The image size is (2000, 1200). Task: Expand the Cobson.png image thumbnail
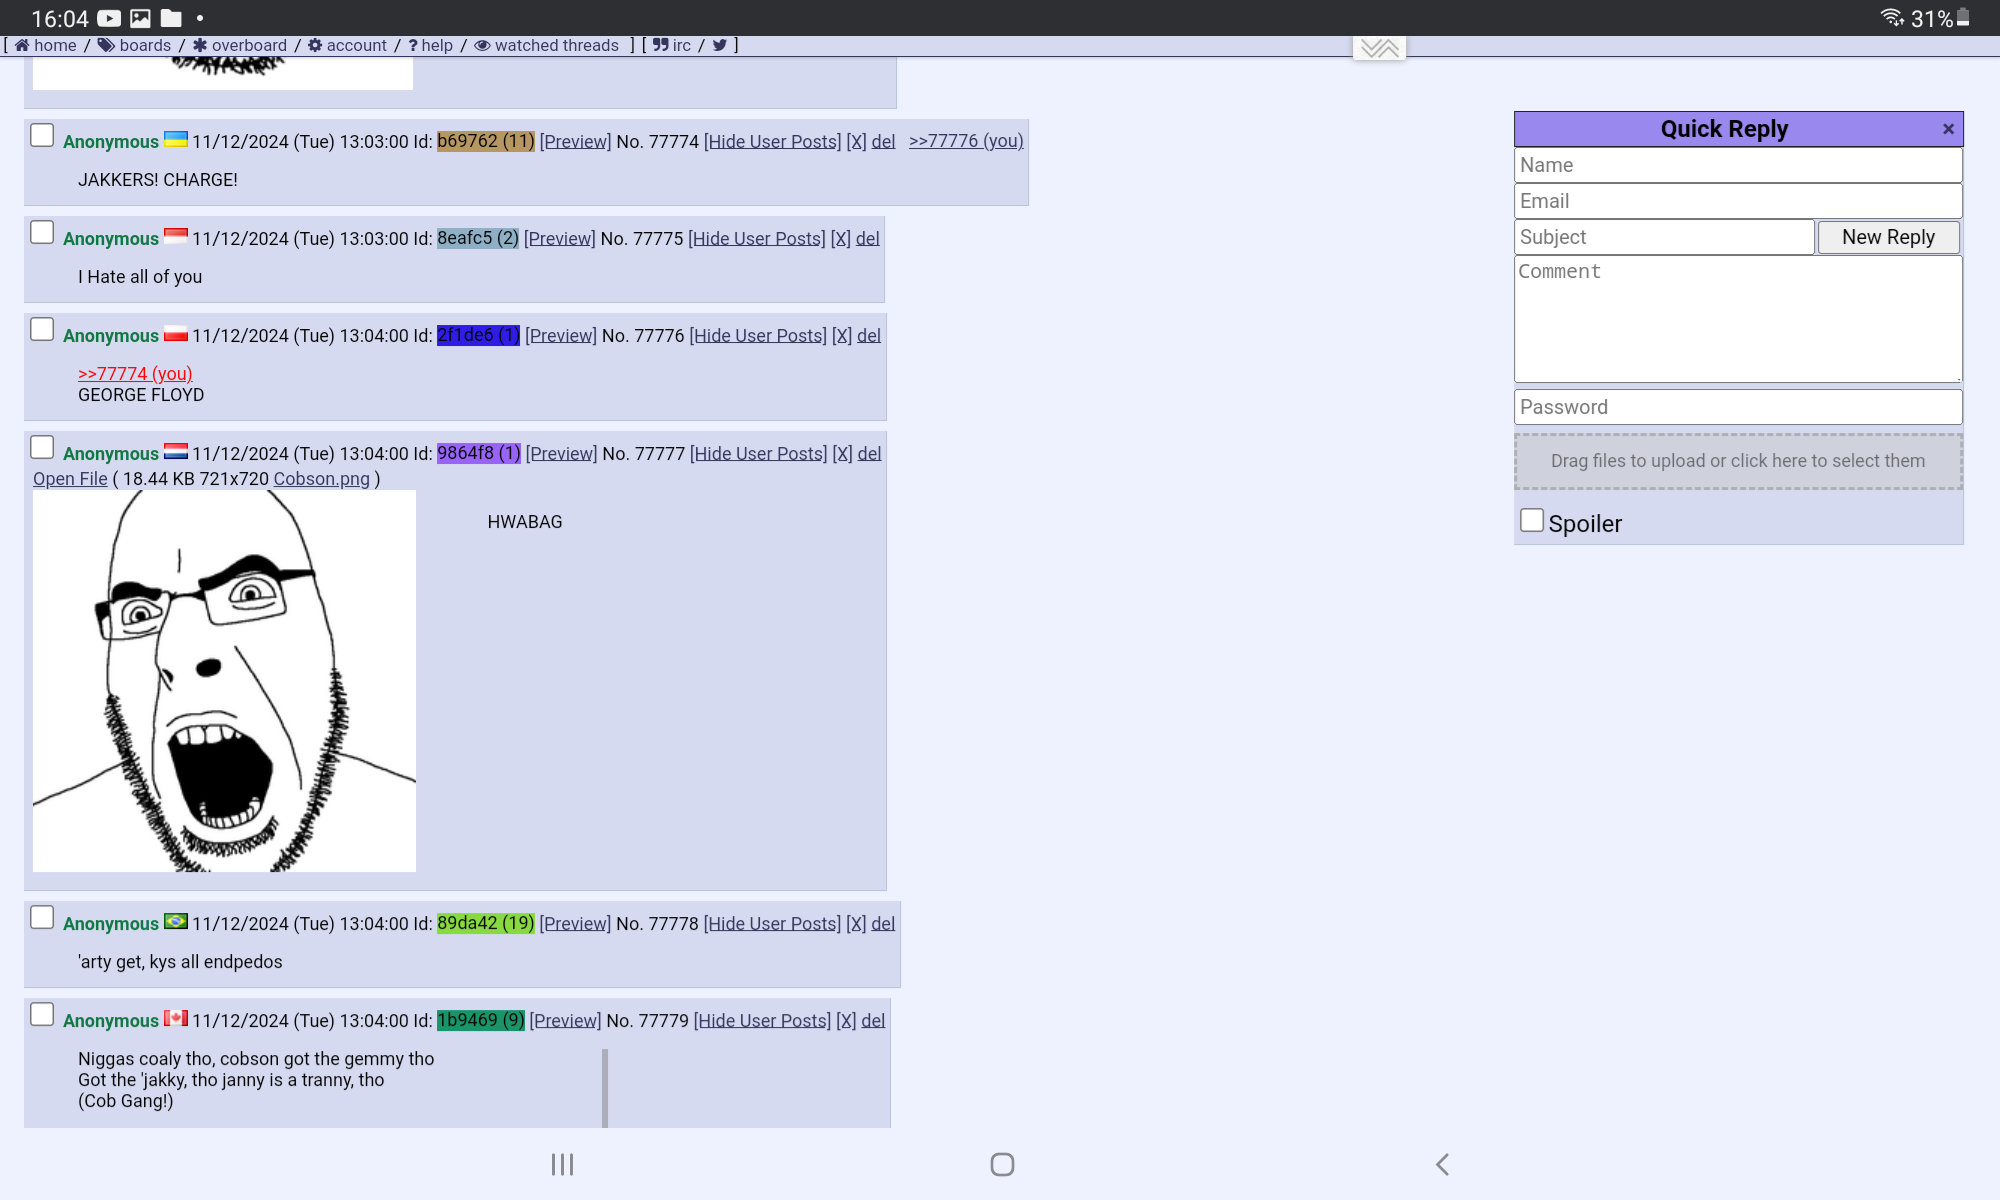click(x=224, y=681)
